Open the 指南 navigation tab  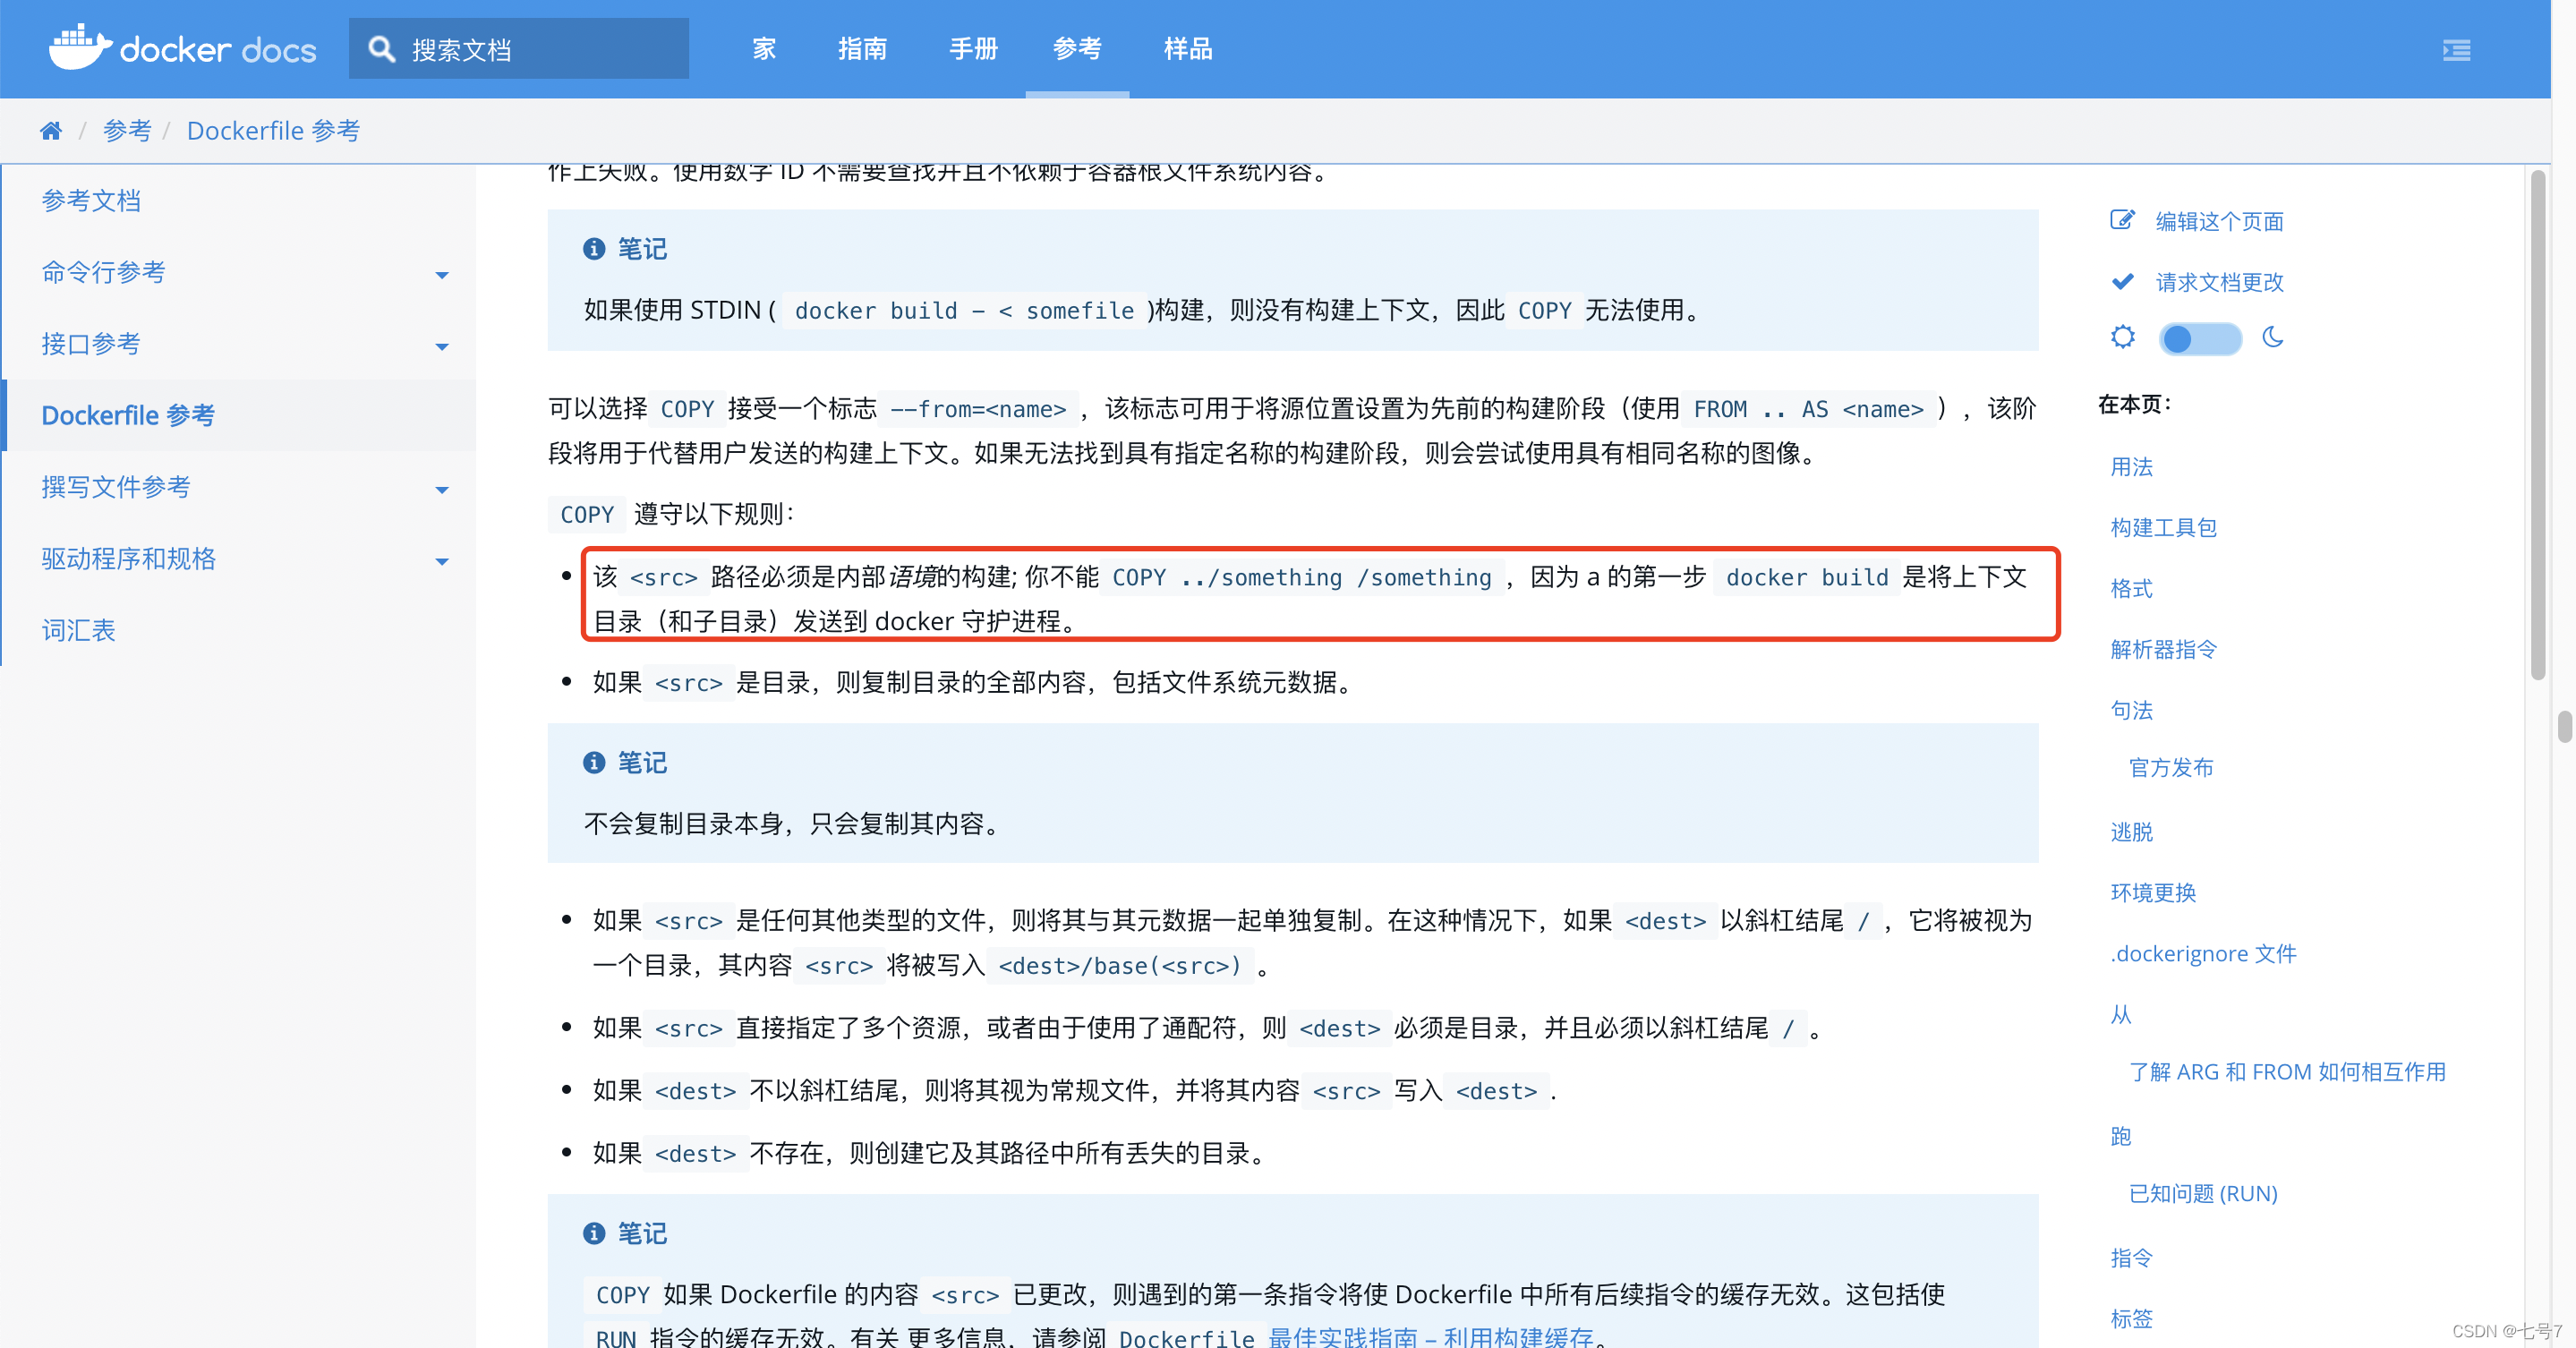click(x=862, y=49)
